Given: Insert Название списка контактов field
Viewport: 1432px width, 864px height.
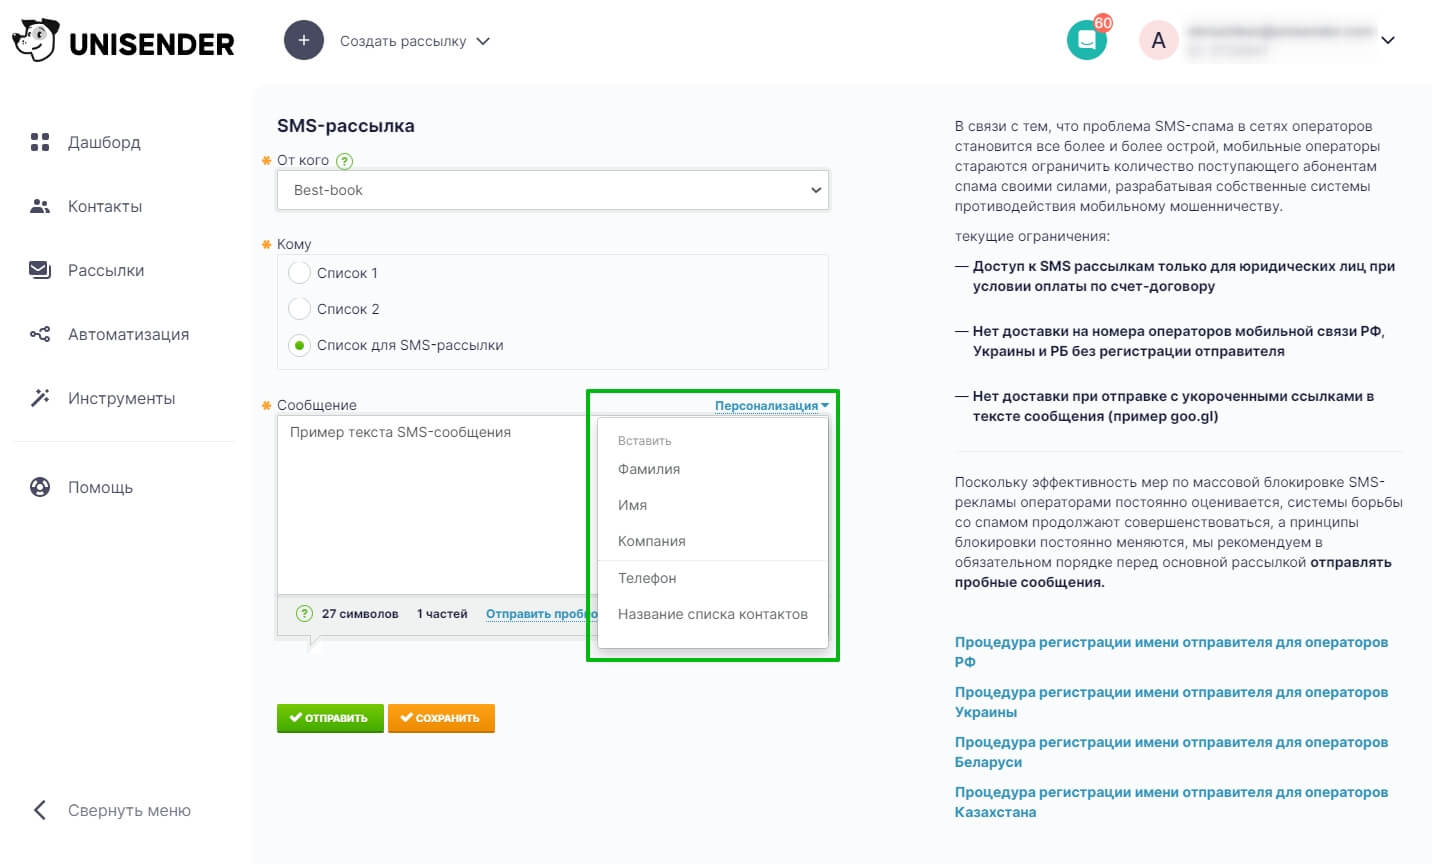Looking at the screenshot, I should pos(713,614).
